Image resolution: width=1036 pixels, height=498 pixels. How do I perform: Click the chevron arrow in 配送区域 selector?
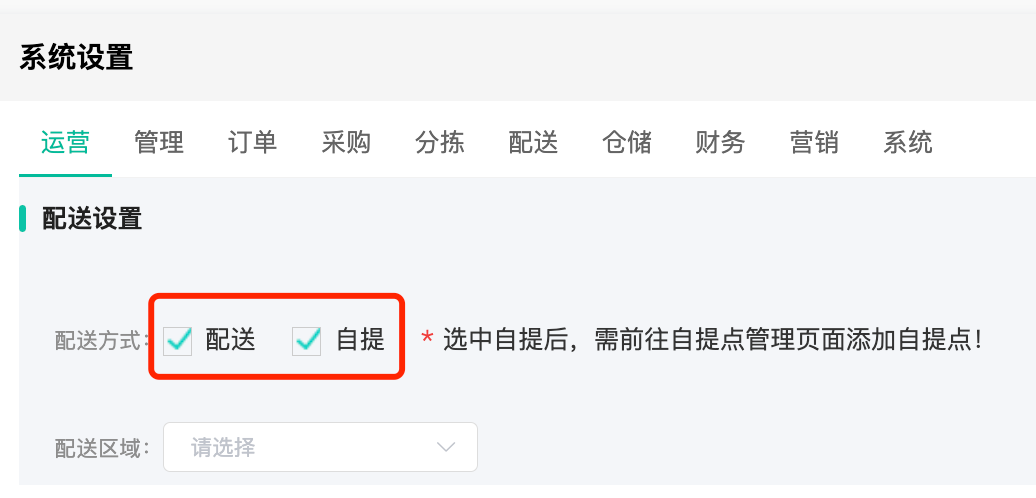pyautogui.click(x=446, y=447)
